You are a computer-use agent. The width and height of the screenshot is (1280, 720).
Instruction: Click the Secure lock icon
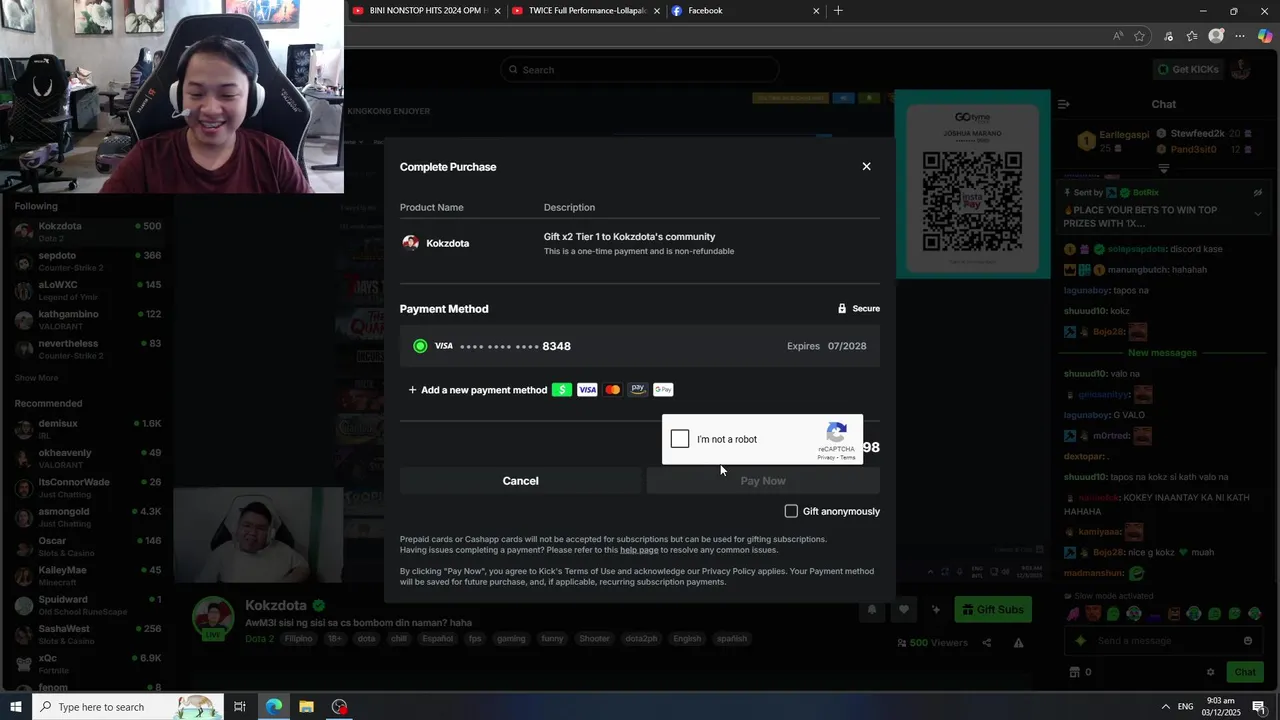click(842, 309)
